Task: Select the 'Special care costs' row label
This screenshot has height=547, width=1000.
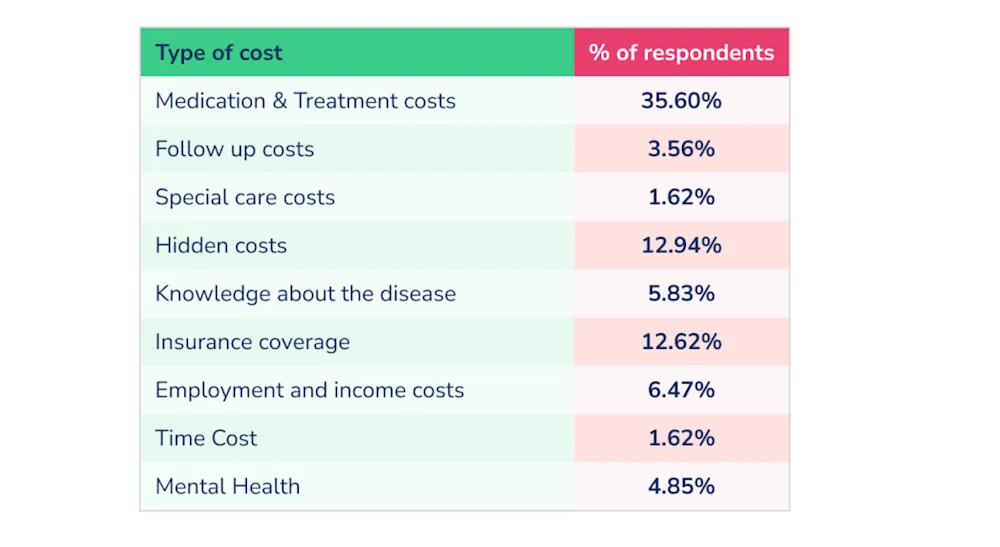Action: [245, 198]
